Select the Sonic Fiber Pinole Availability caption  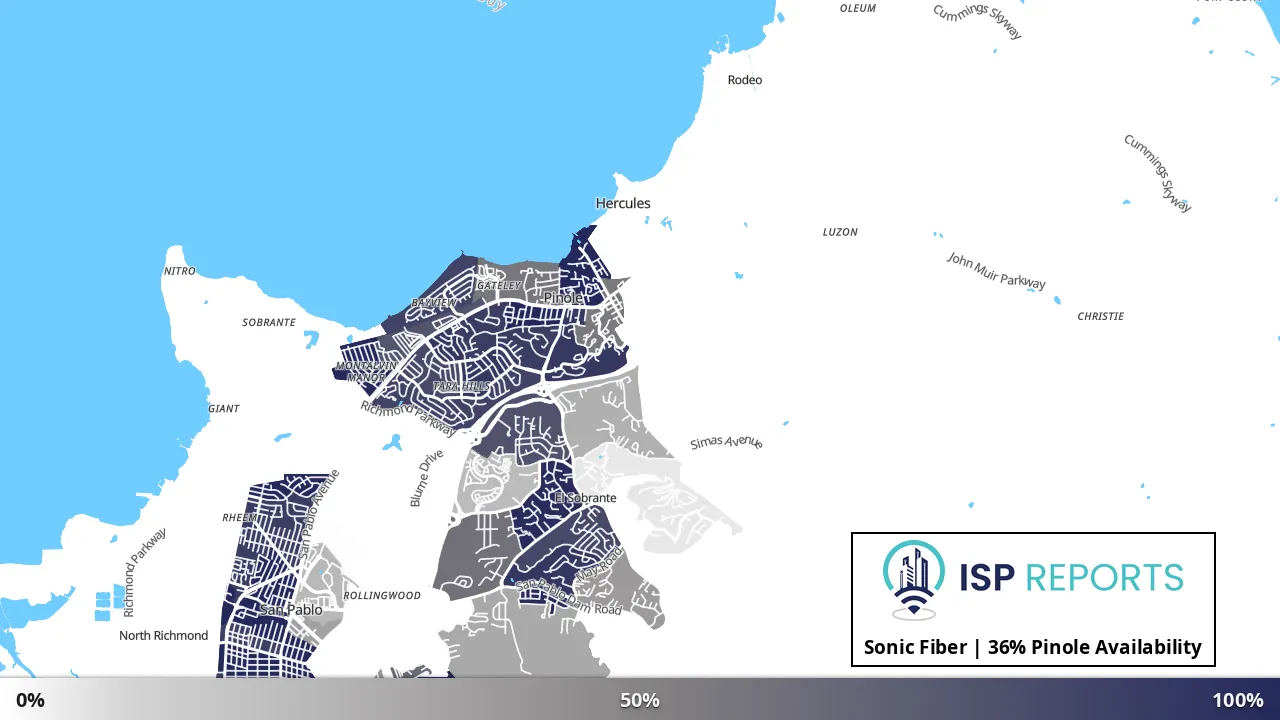[1033, 647]
